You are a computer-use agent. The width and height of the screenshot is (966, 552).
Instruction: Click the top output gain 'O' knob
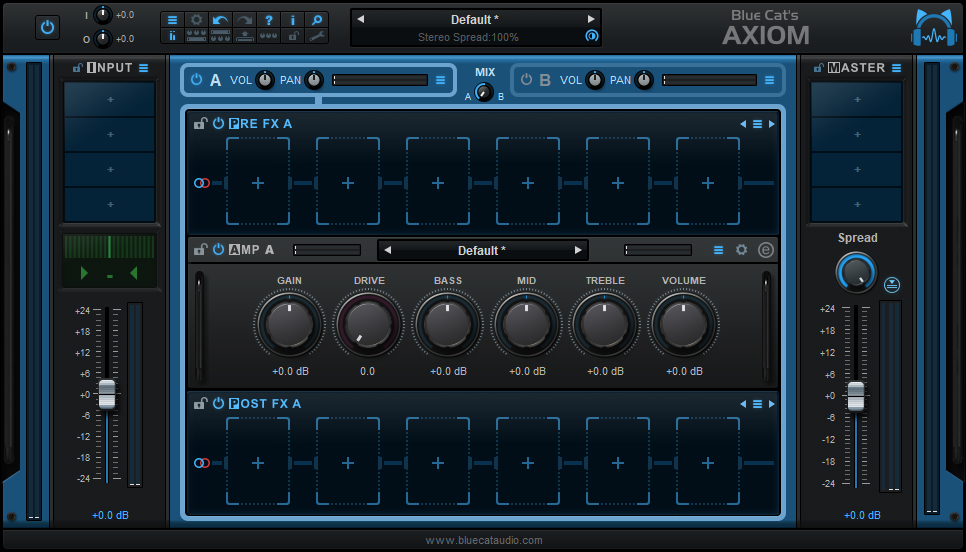click(103, 39)
